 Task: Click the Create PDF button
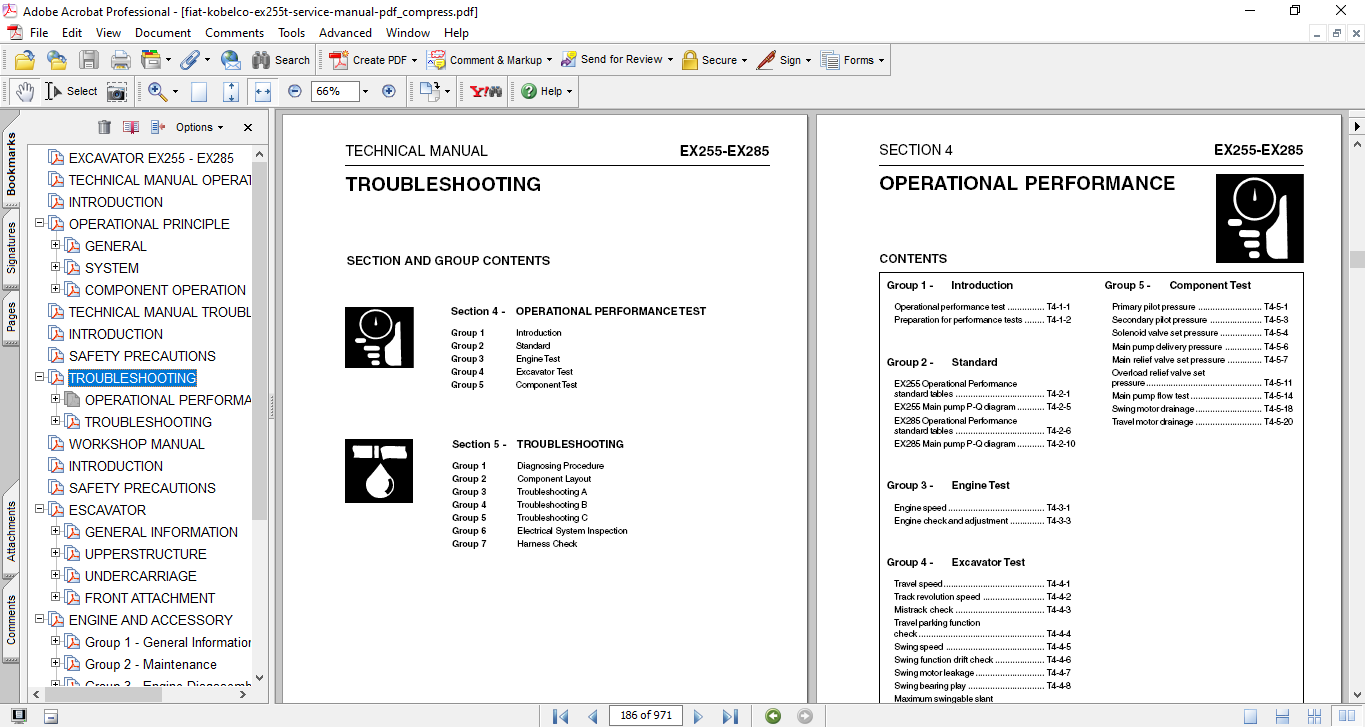[369, 60]
